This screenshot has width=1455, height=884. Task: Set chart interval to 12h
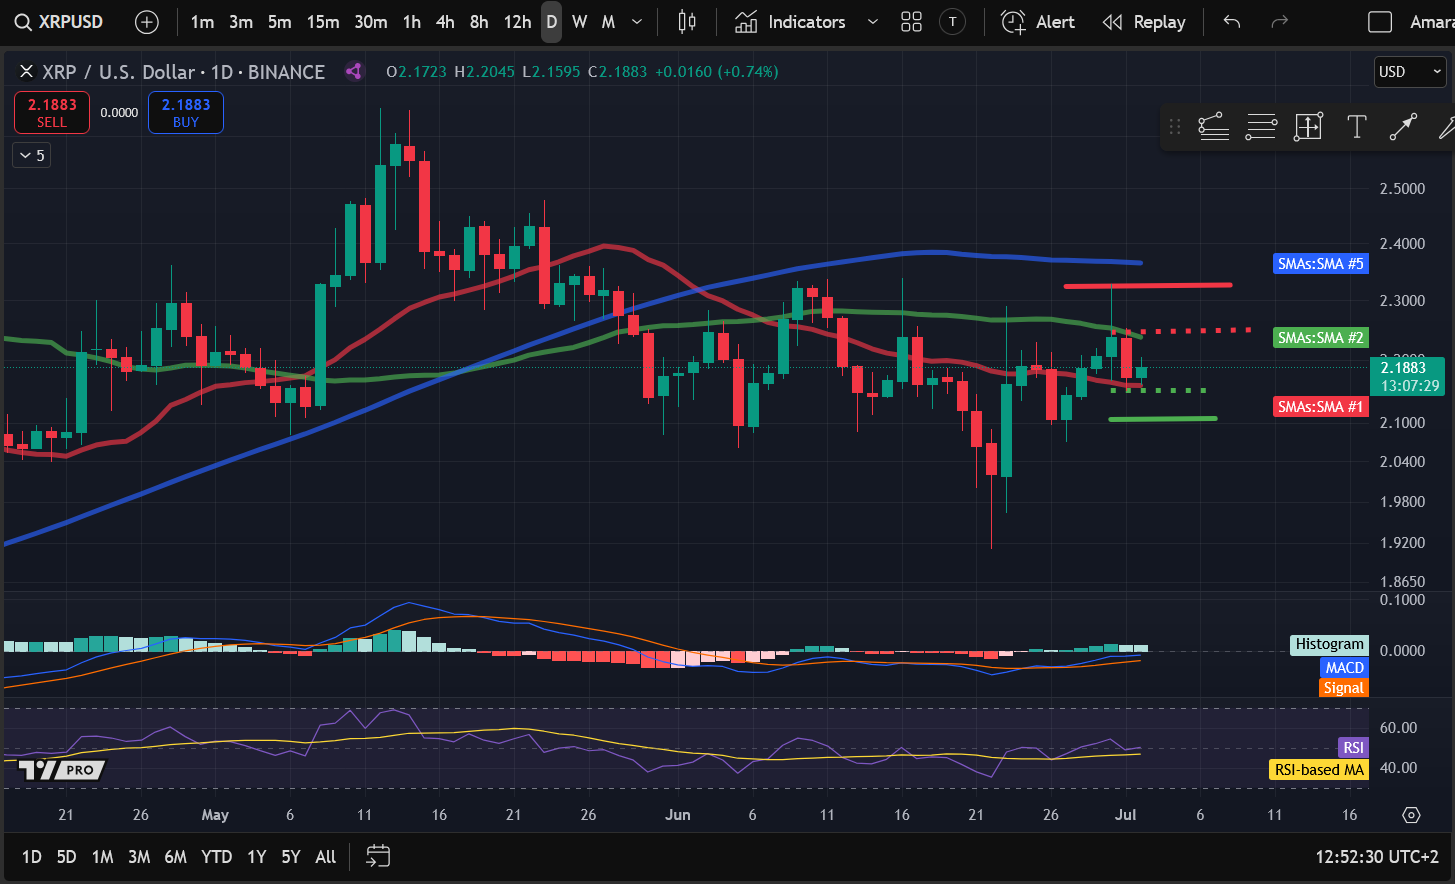point(517,22)
